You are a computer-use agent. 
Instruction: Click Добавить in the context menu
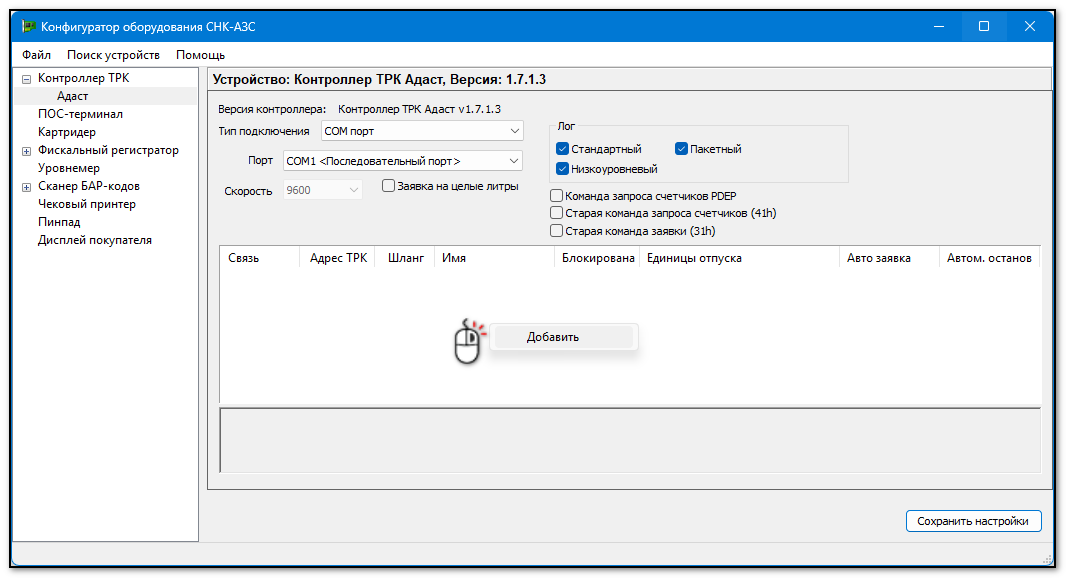(553, 337)
